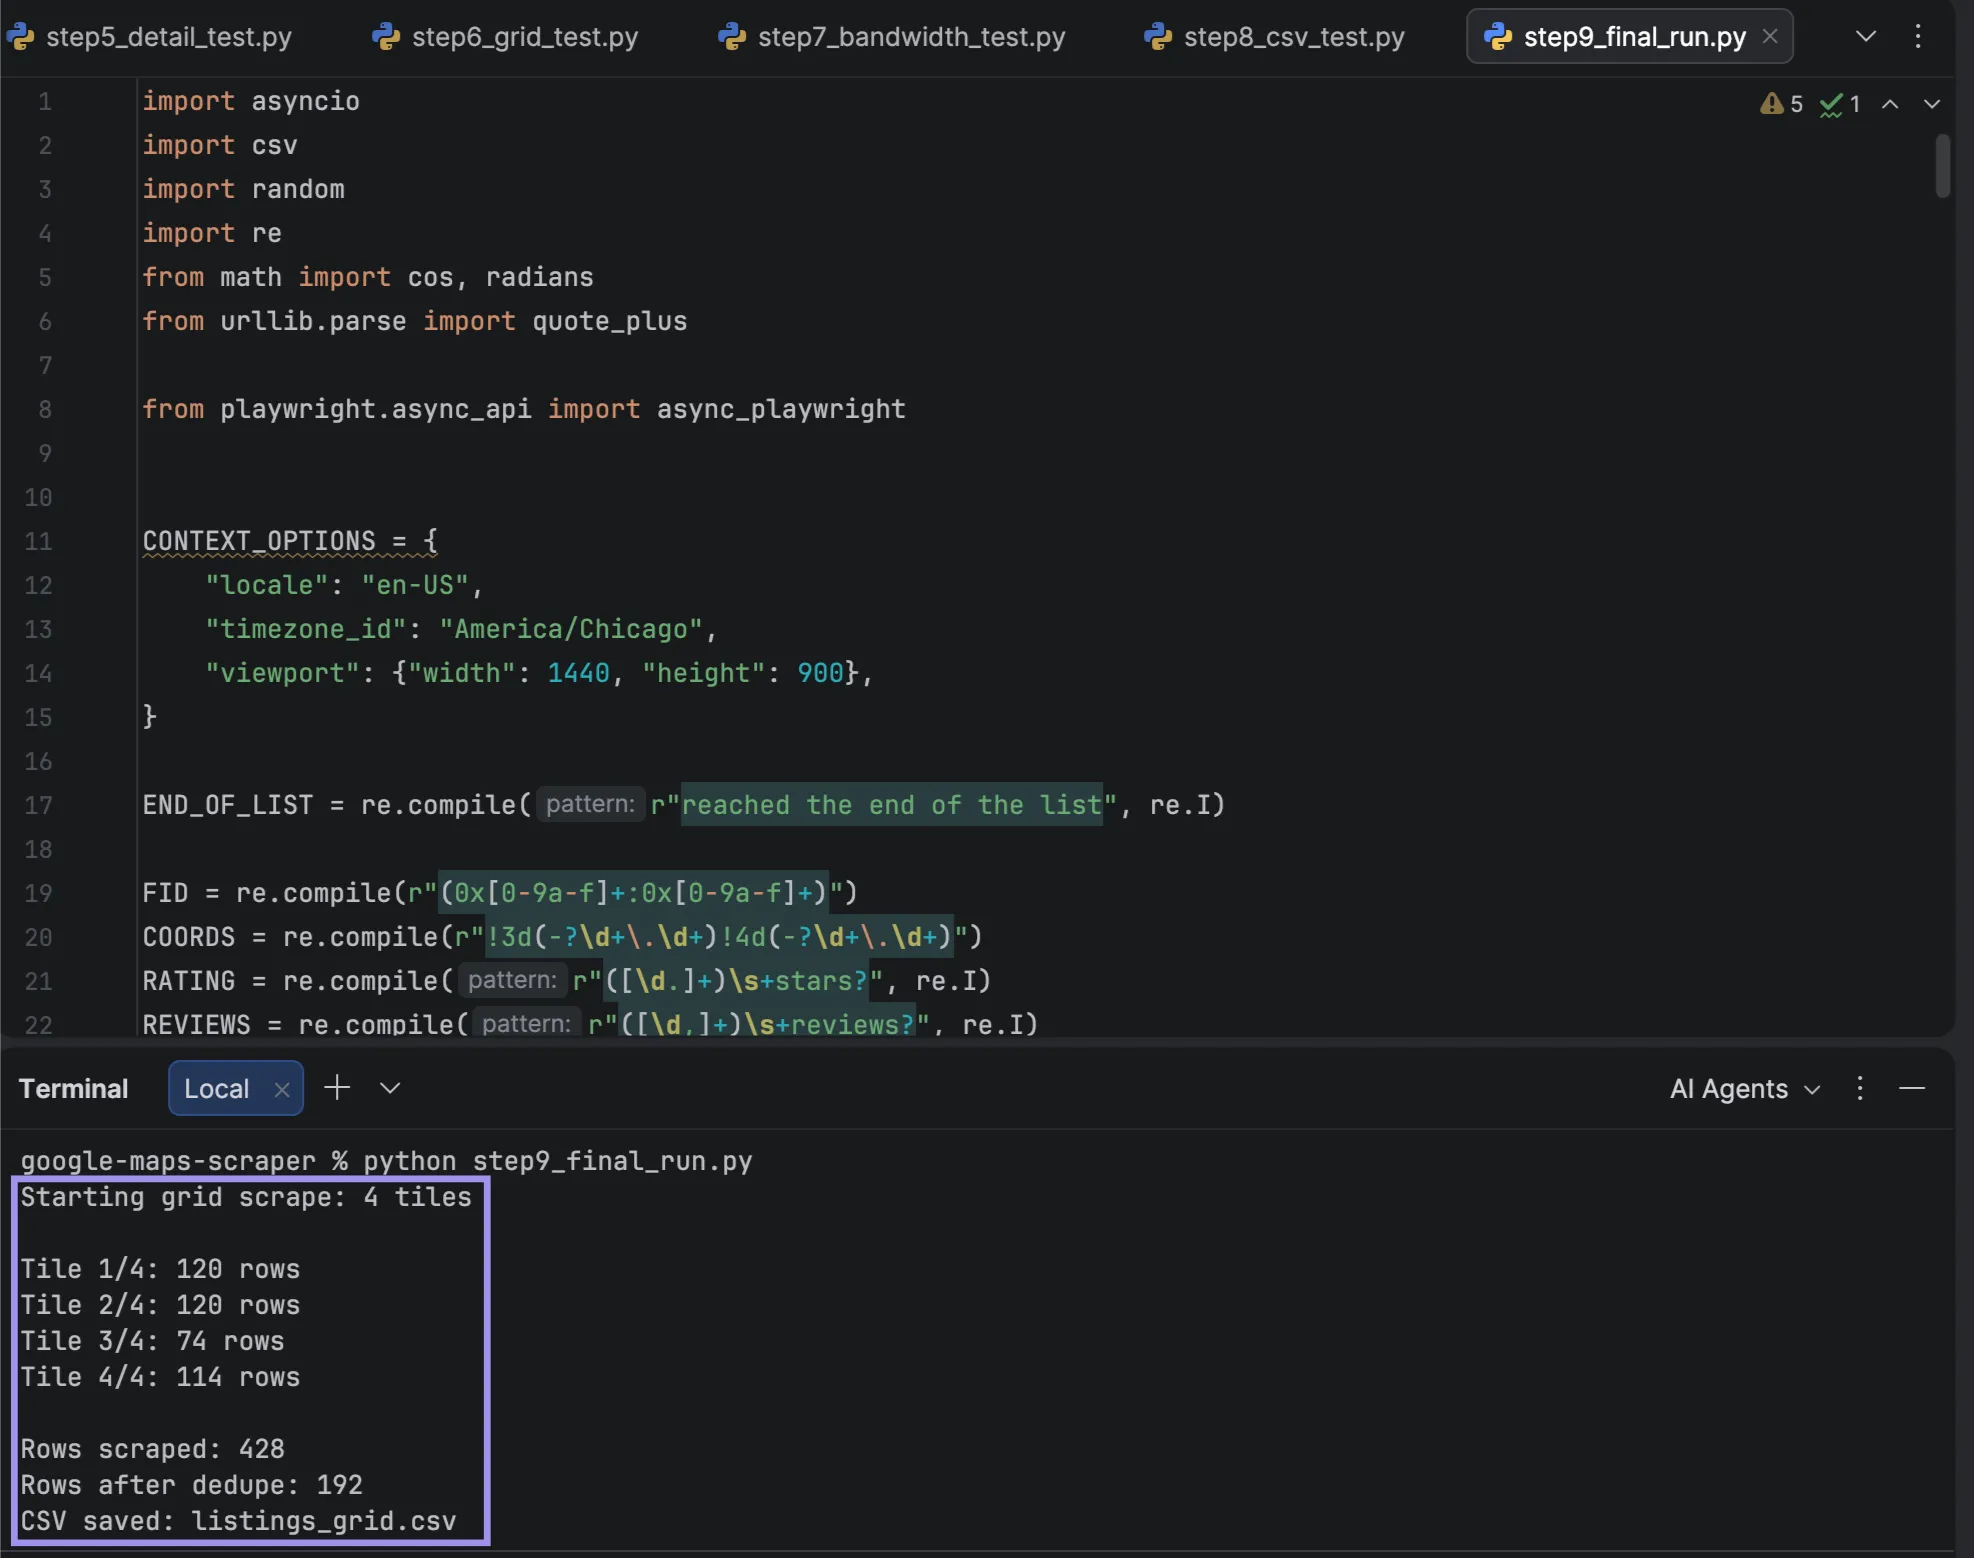Image resolution: width=1974 pixels, height=1558 pixels.
Task: Click the typo checkmark indicator showing 1
Action: click(1840, 104)
